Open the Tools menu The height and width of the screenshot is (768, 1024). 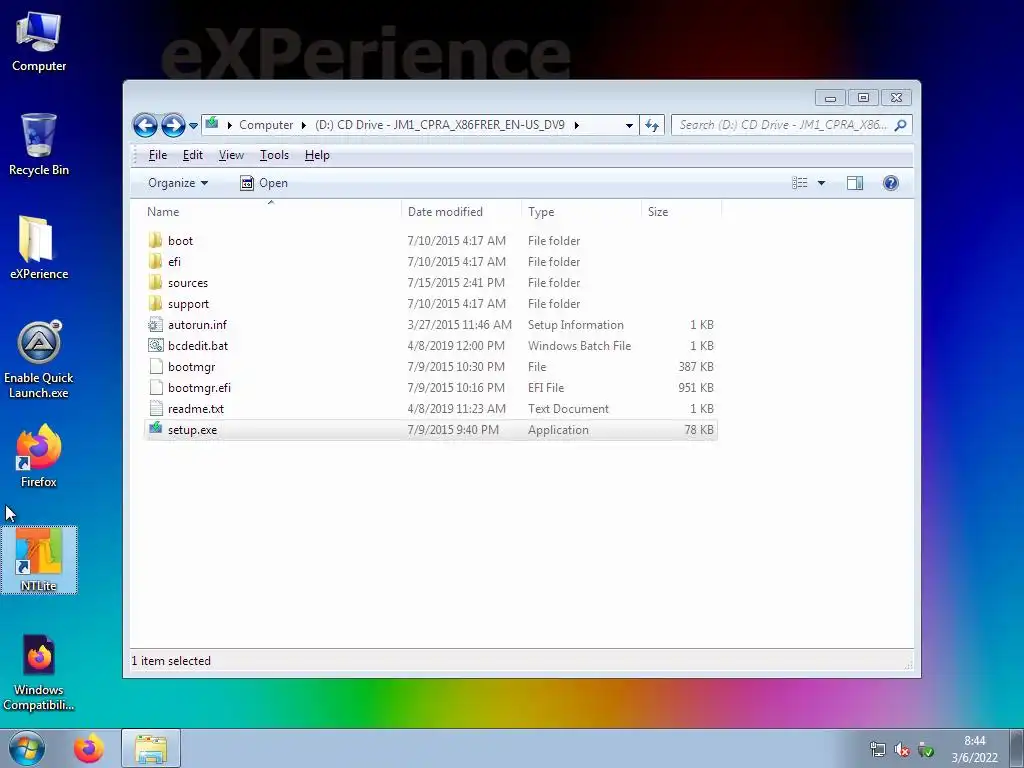[274, 155]
